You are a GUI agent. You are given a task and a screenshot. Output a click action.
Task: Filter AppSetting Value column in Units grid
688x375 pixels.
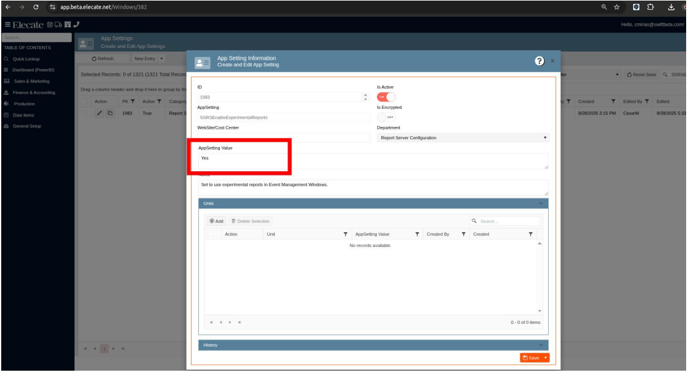point(417,234)
